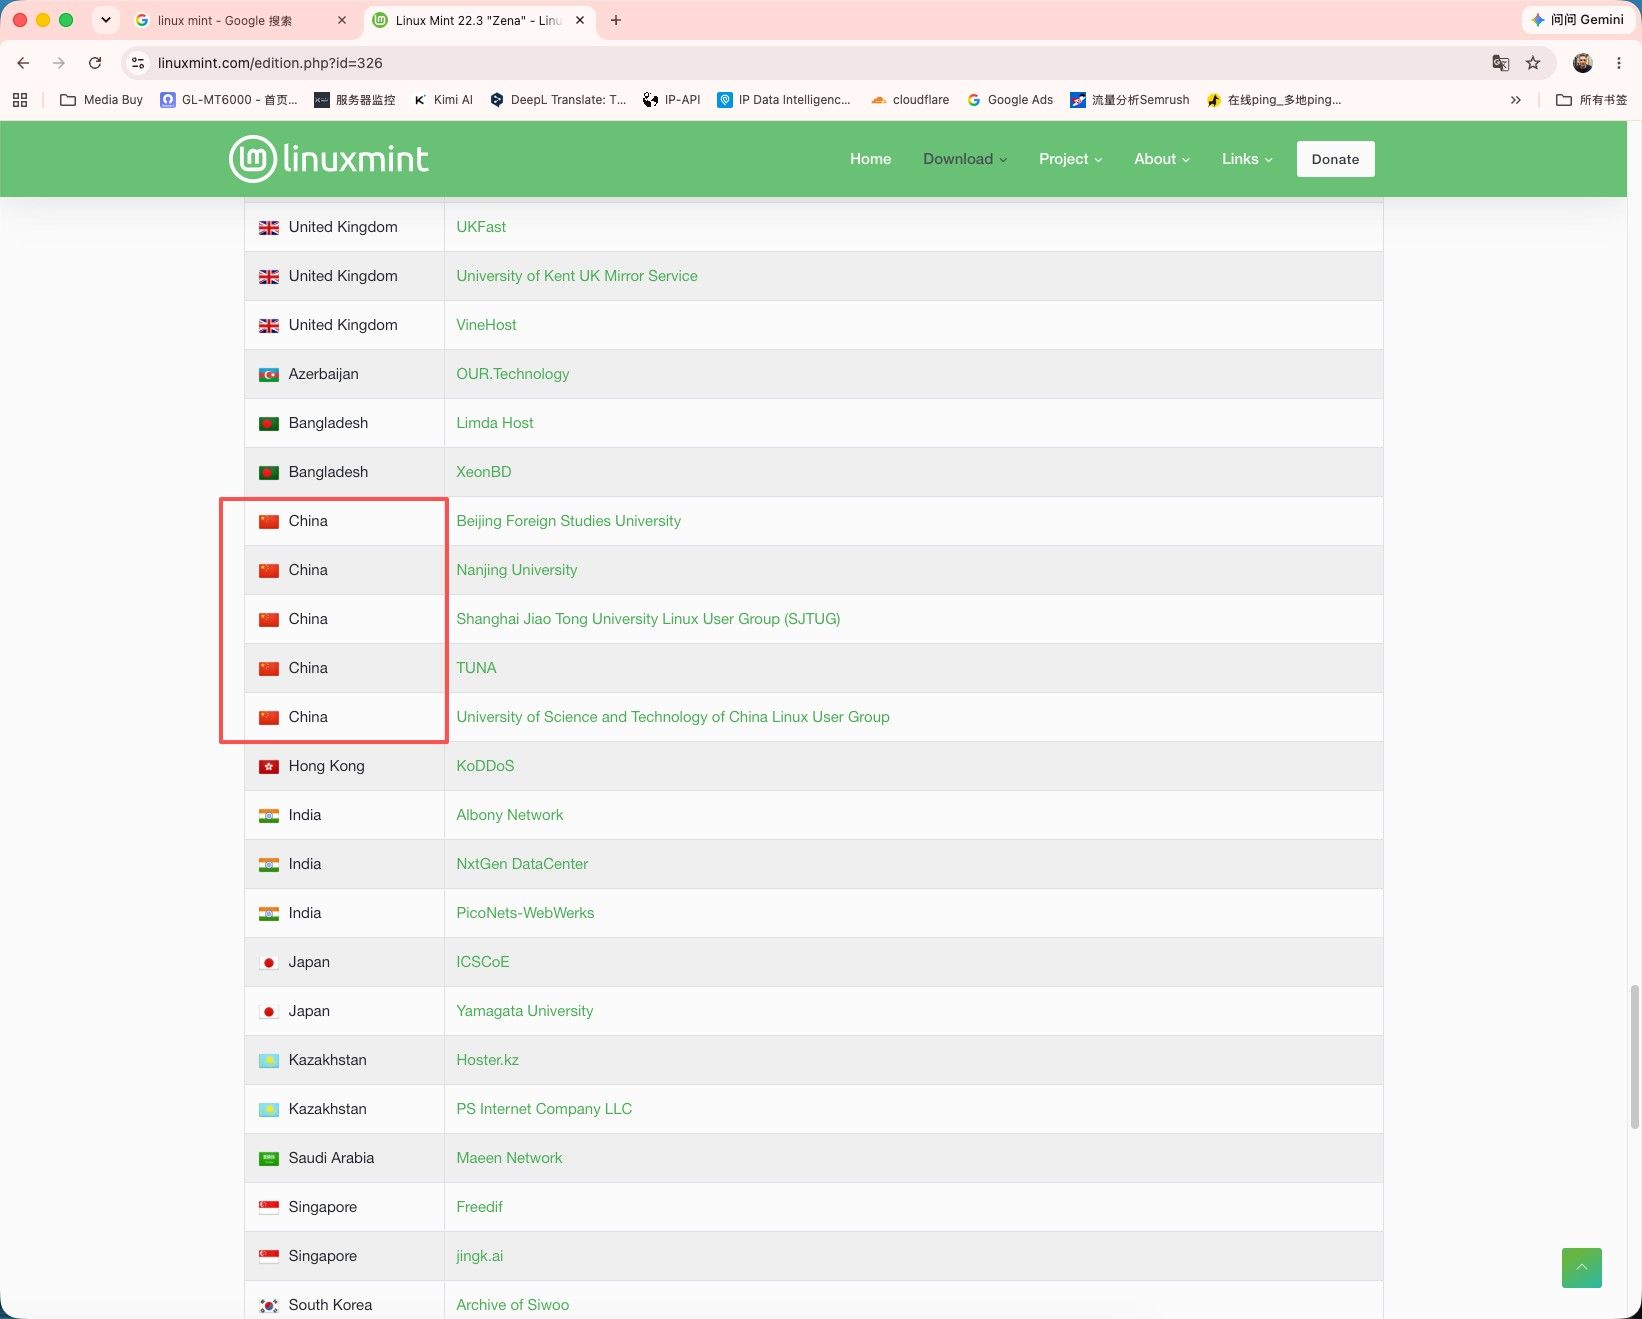Screen dimensions: 1642x1319
Task: Reload the current page
Action: pos(95,63)
